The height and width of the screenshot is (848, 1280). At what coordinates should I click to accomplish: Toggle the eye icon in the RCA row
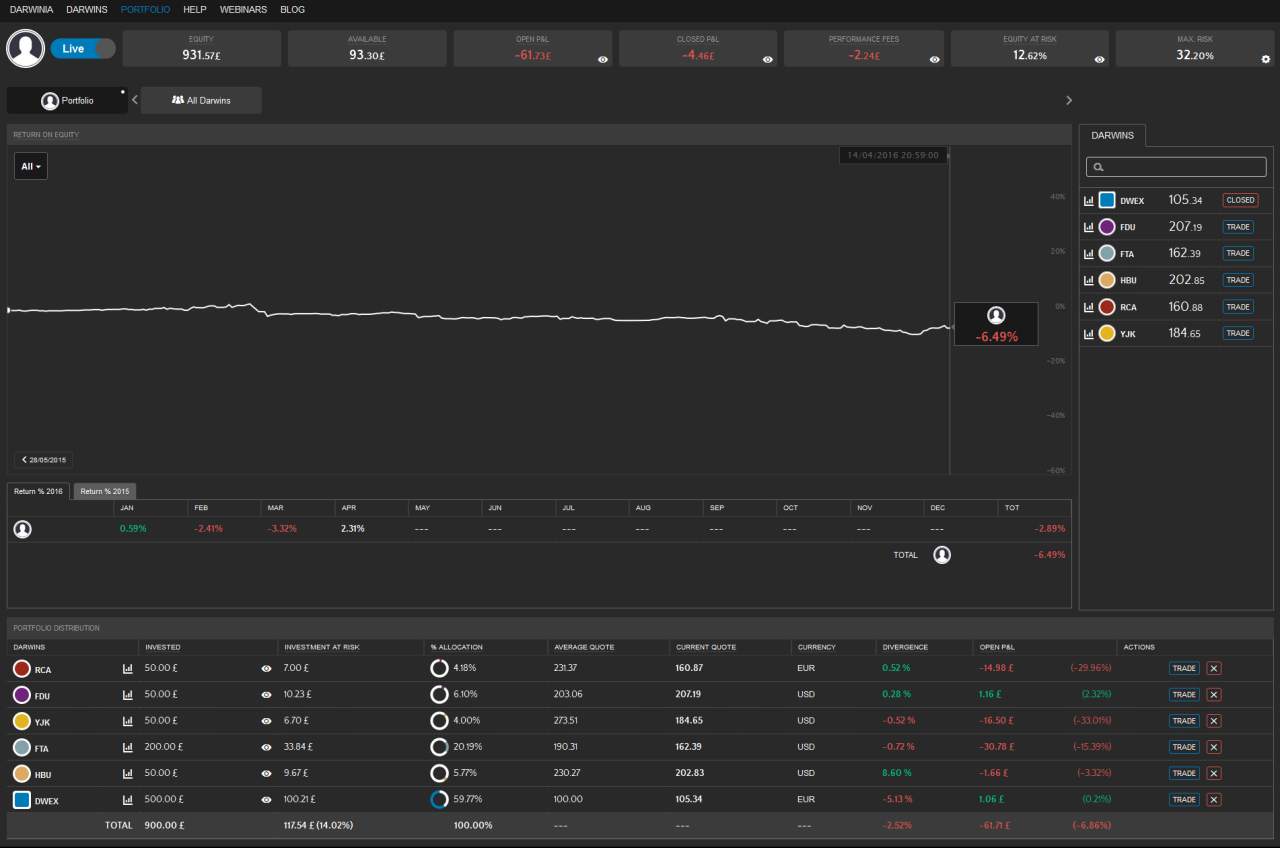[266, 668]
